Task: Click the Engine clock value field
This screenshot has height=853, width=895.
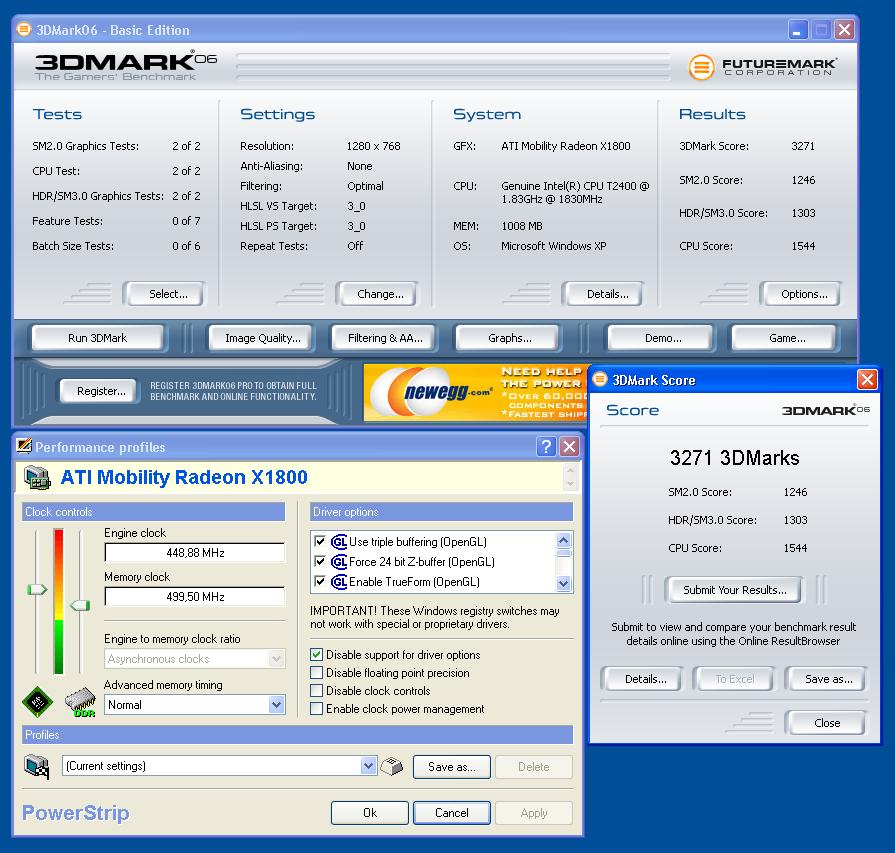Action: point(195,553)
